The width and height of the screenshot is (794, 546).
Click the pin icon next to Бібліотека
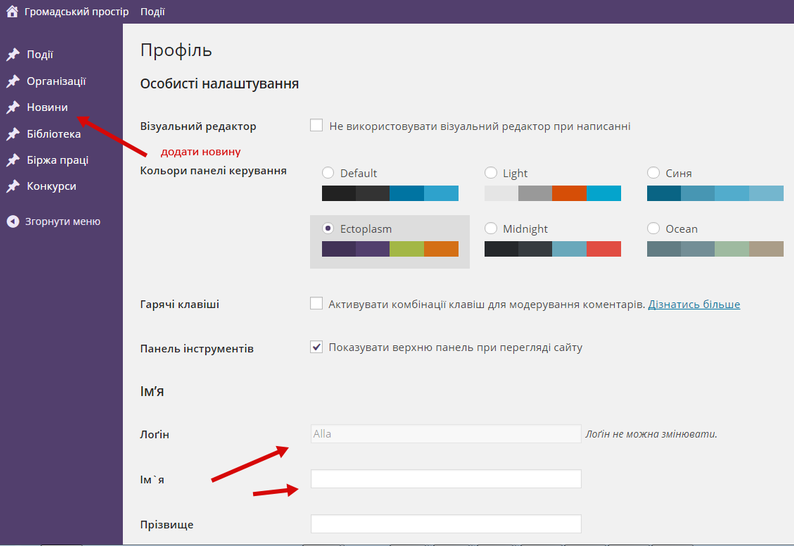pyautogui.click(x=13, y=134)
